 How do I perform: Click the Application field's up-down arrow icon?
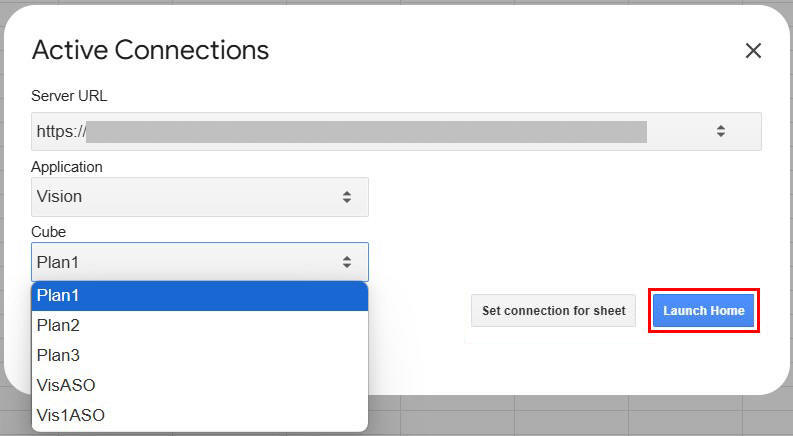(x=347, y=197)
